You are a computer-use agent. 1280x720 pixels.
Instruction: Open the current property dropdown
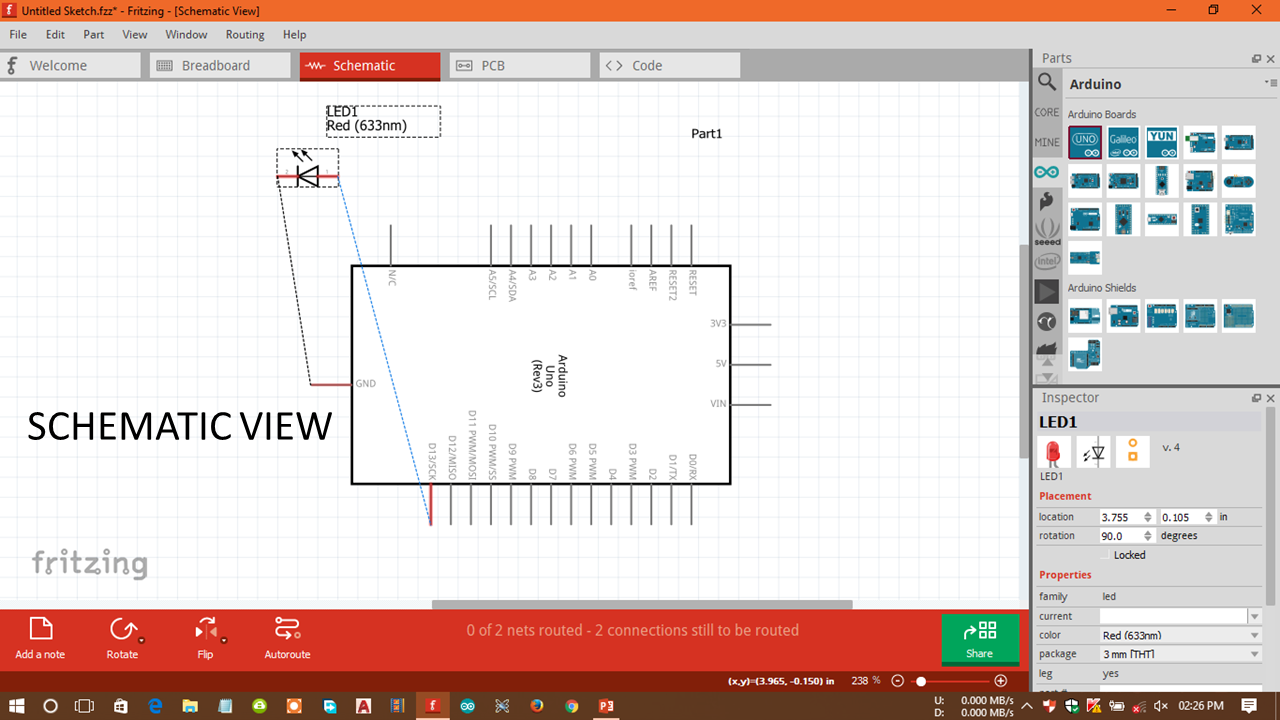(1253, 615)
